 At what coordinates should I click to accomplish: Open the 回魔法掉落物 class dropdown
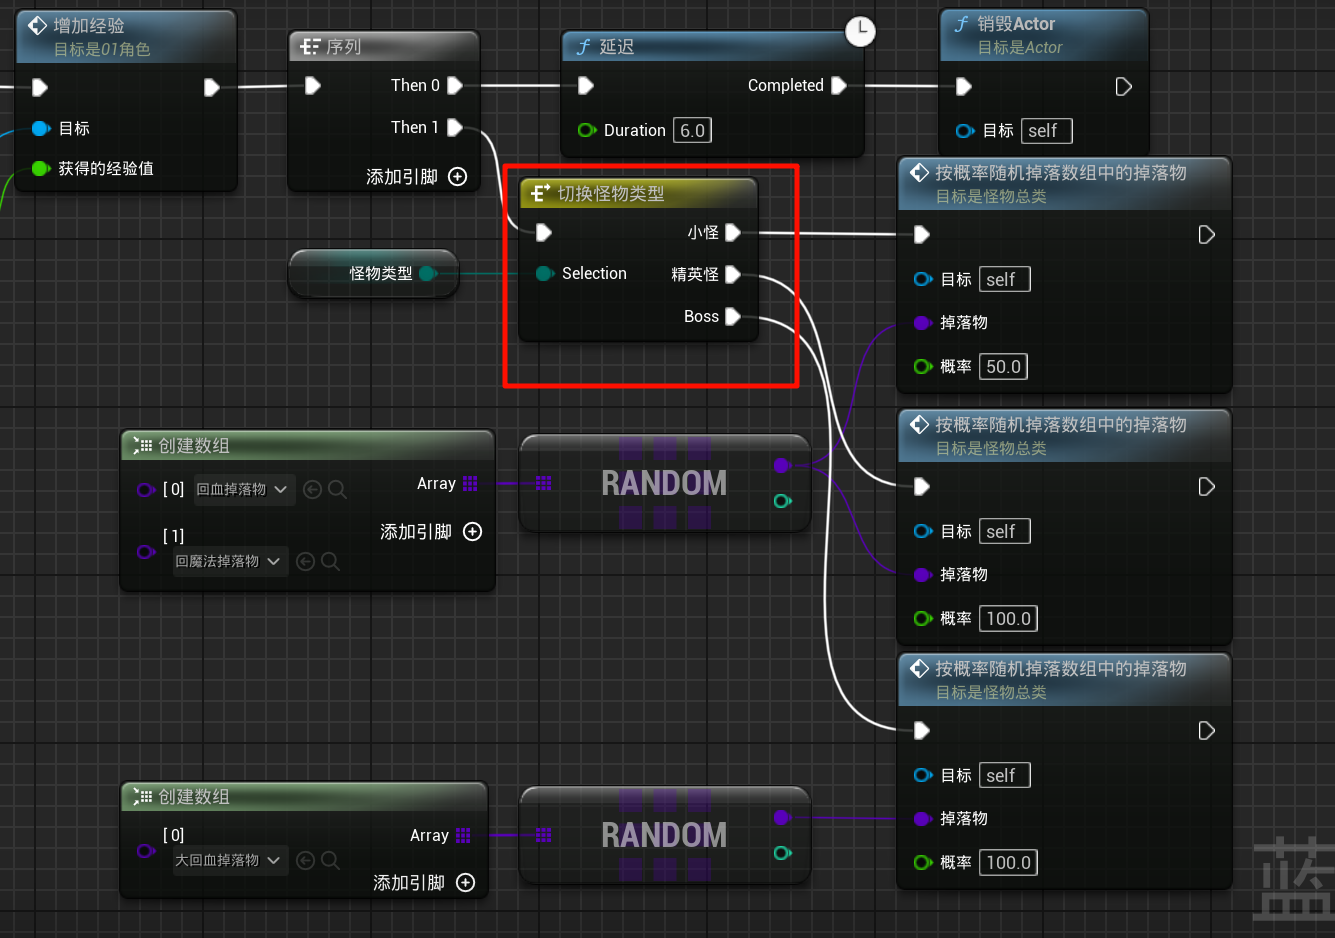tap(228, 562)
